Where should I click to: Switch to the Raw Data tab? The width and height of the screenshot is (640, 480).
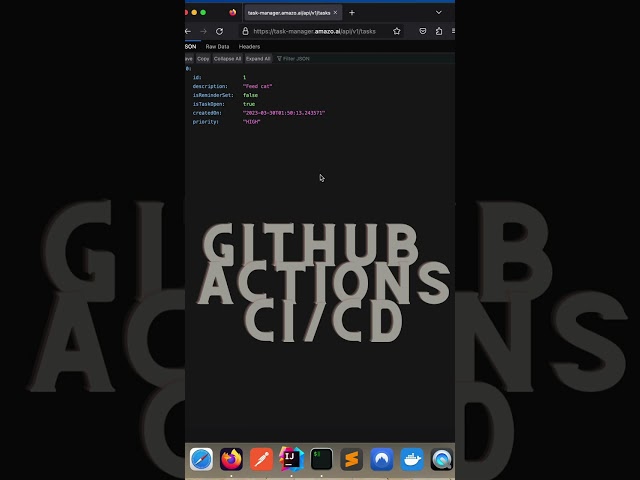[x=217, y=47]
